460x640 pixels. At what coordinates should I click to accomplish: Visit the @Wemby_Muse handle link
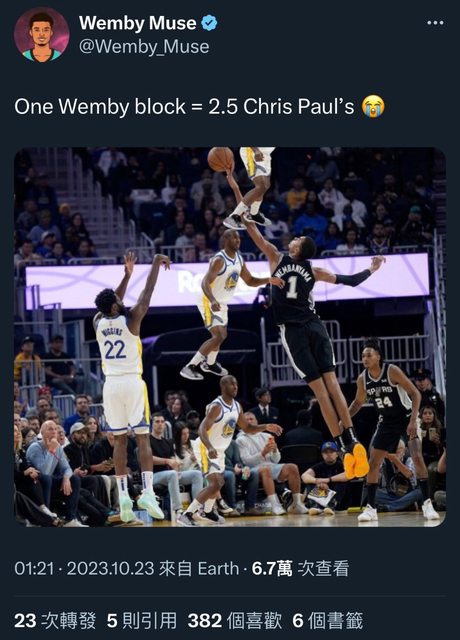click(144, 47)
